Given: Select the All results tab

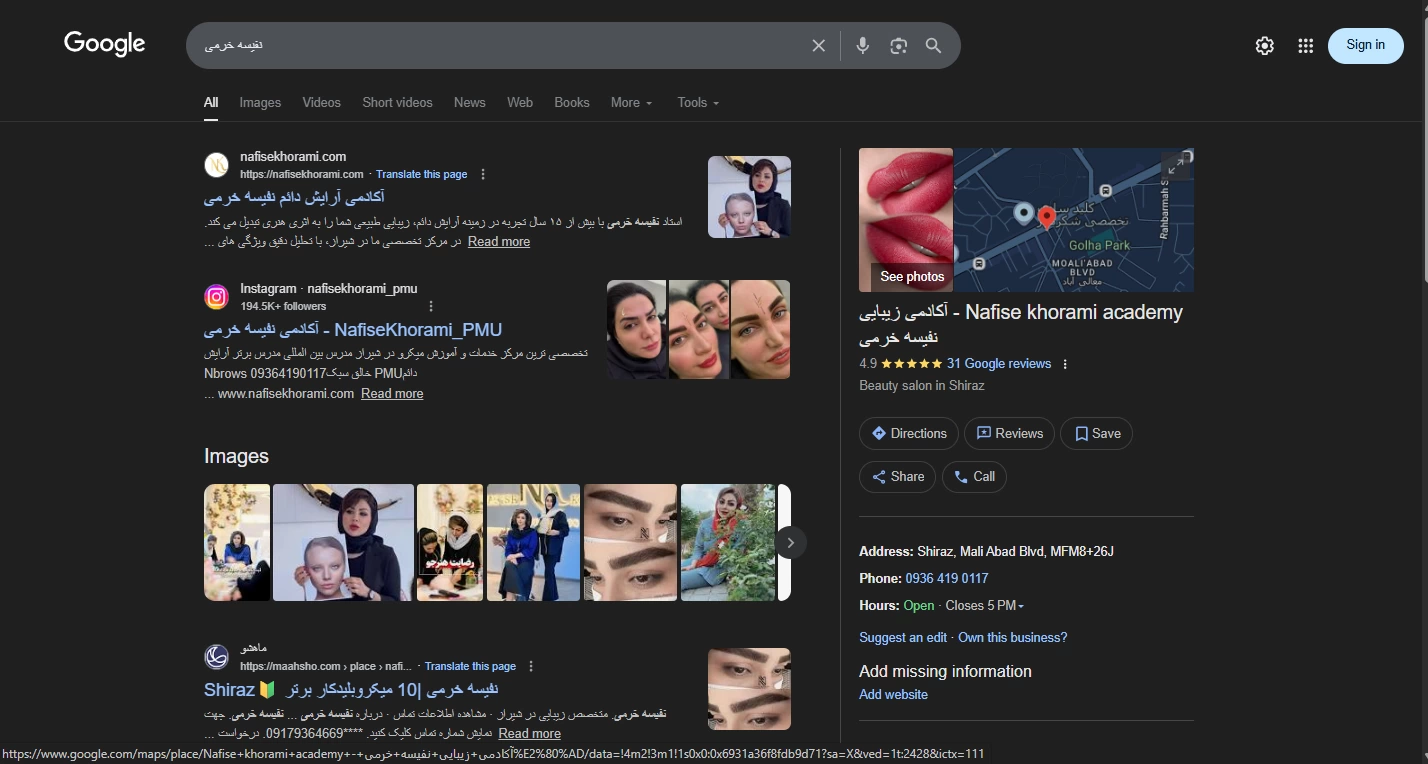Looking at the screenshot, I should point(211,102).
